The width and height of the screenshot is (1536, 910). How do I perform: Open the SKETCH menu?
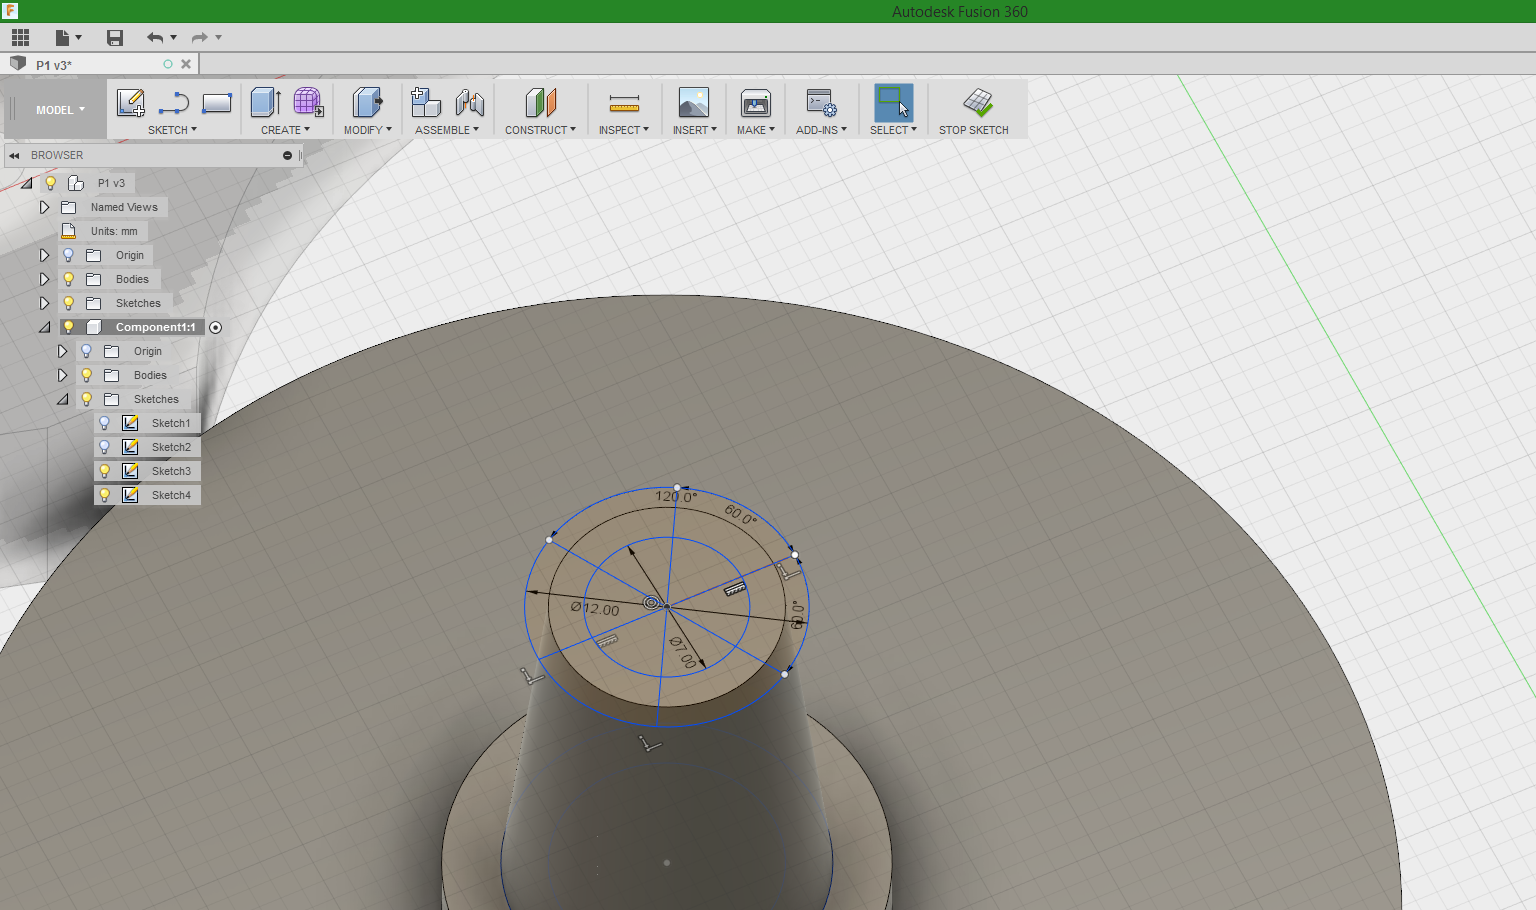pos(172,130)
